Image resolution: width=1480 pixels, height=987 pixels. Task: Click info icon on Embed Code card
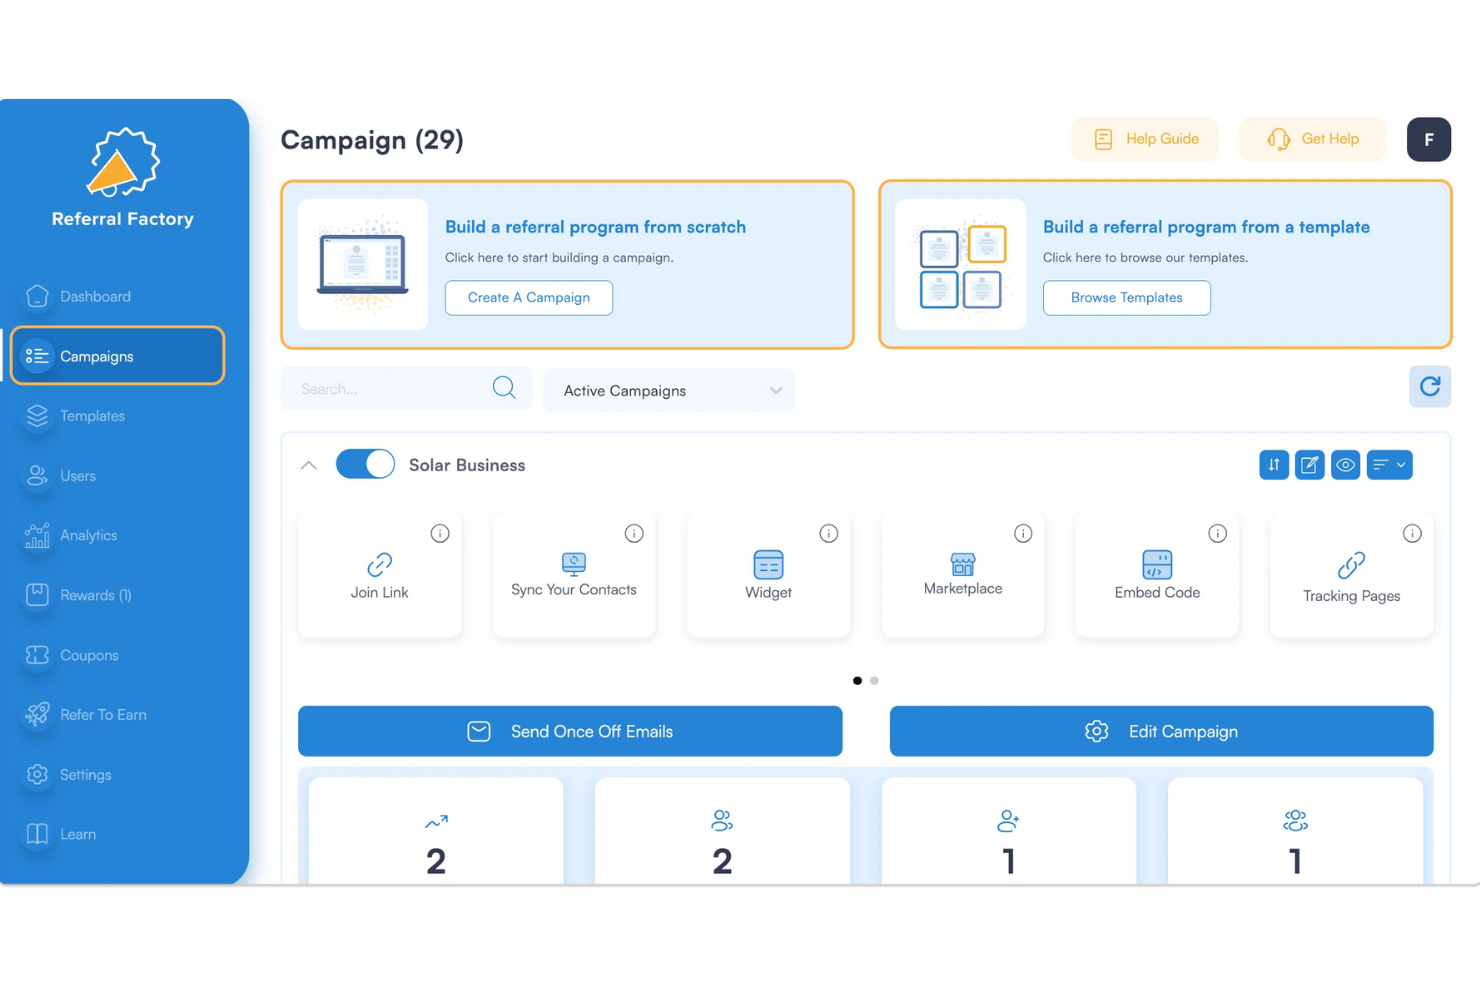pyautogui.click(x=1218, y=534)
